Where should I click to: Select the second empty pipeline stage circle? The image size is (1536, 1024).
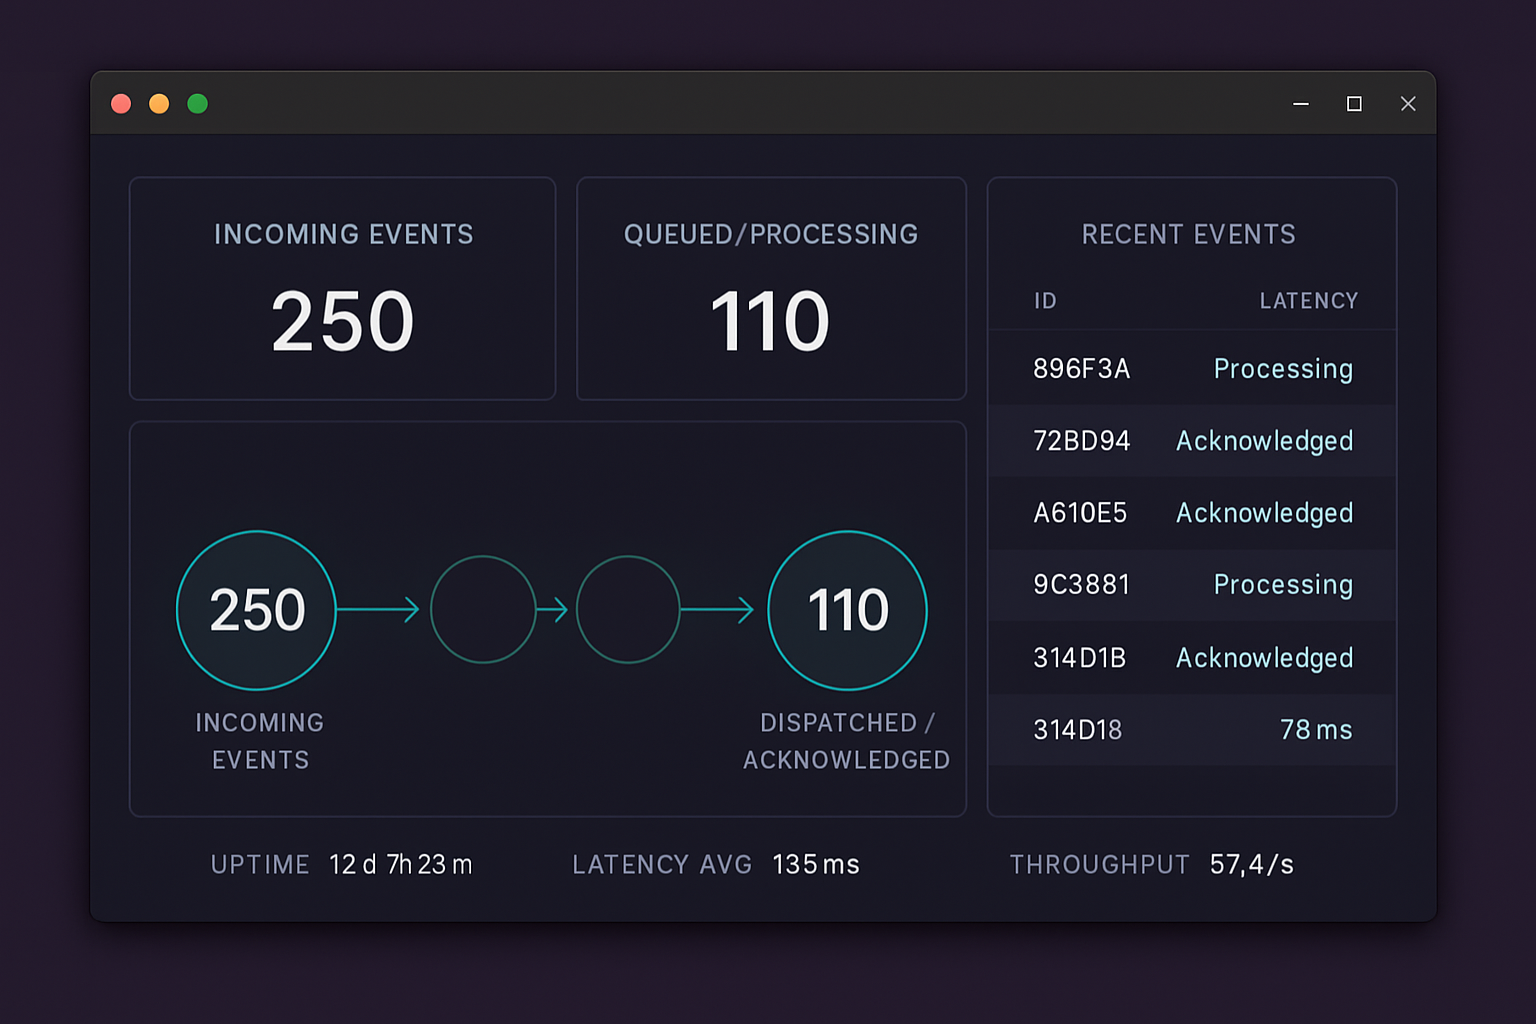coord(629,610)
